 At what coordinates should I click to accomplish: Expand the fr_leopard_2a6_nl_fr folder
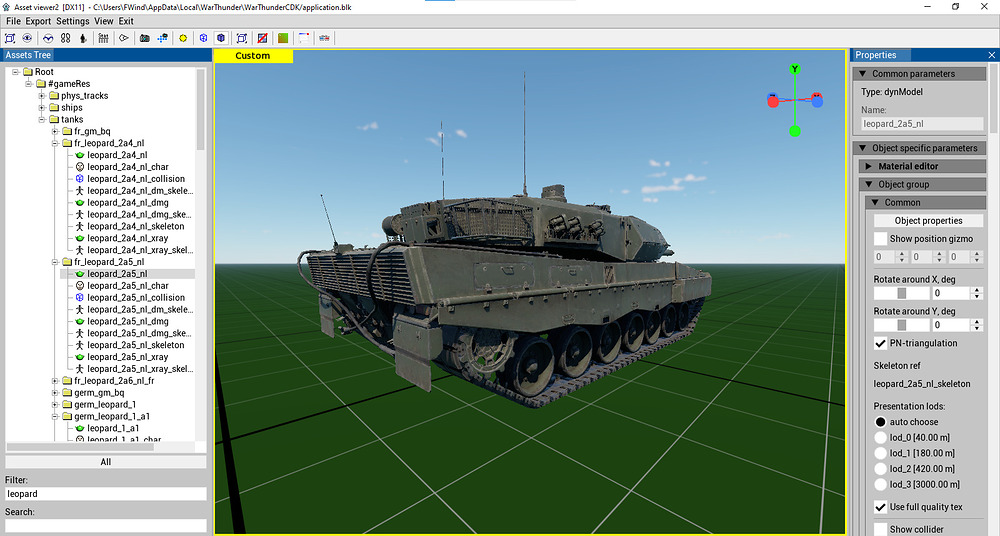pos(55,381)
